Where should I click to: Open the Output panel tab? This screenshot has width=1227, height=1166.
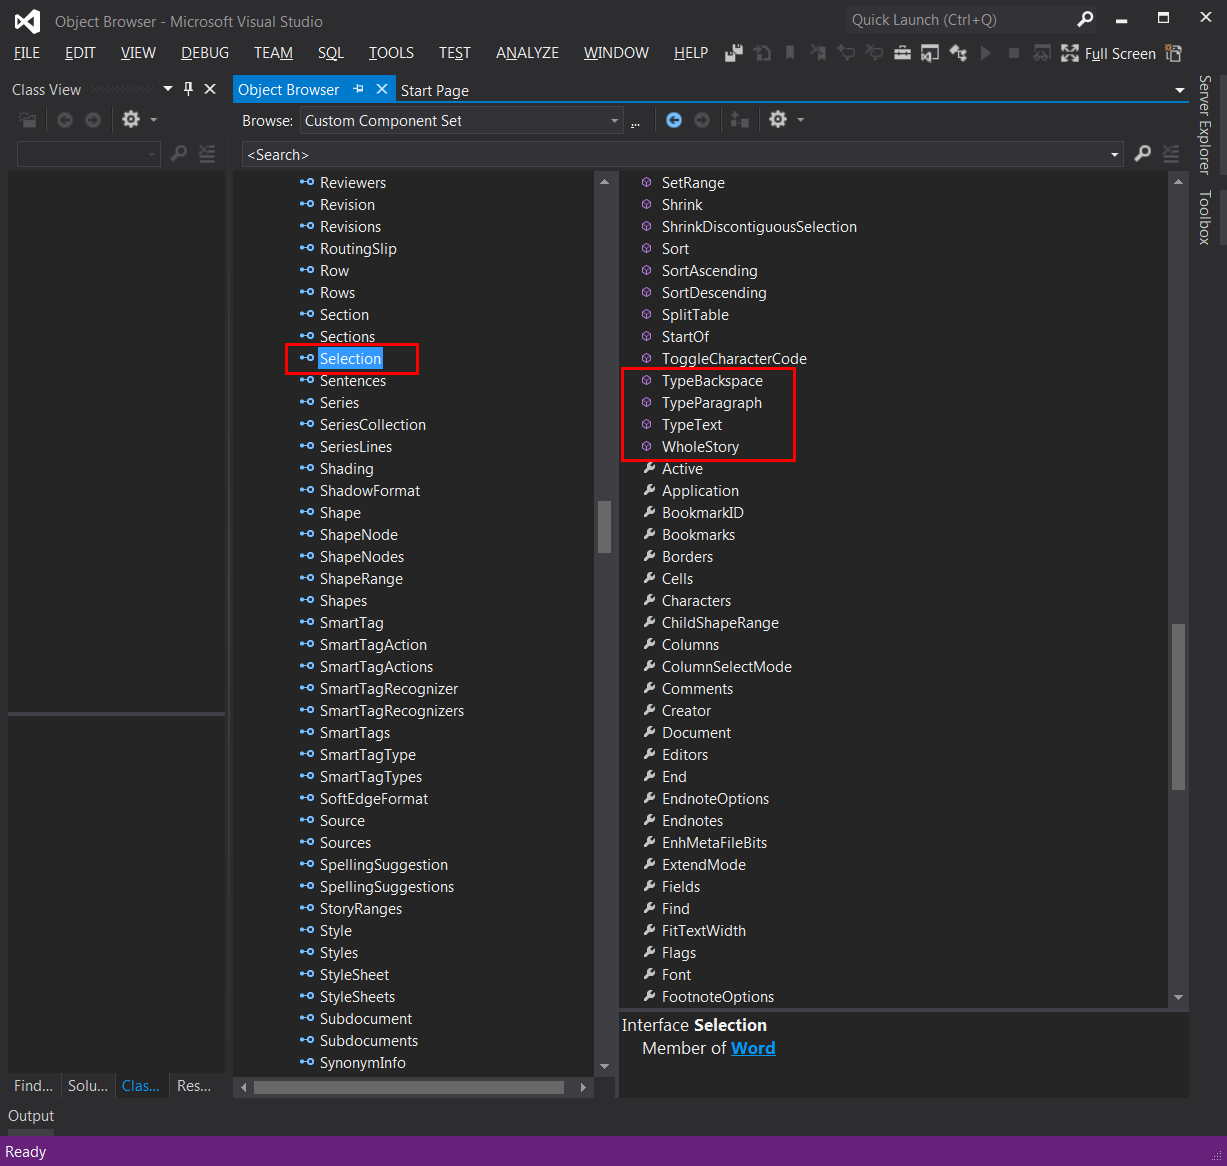coord(31,1116)
